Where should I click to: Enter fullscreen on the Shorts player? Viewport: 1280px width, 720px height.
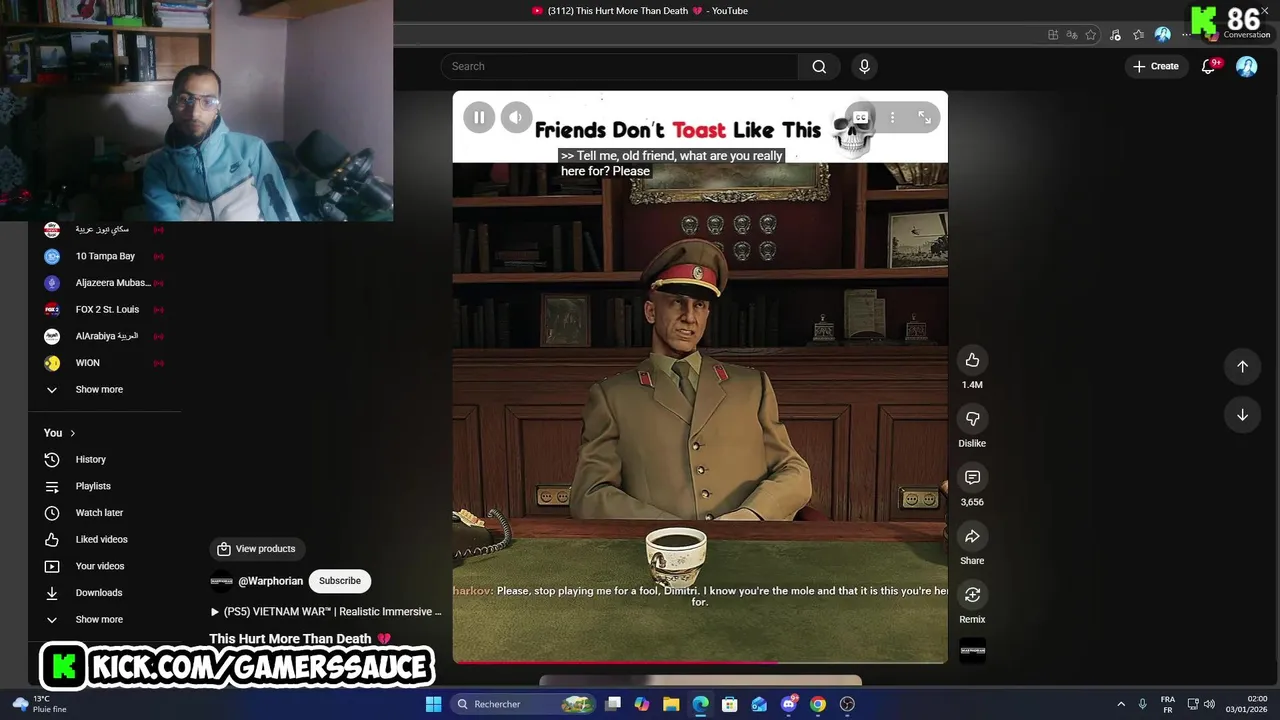coord(925,118)
